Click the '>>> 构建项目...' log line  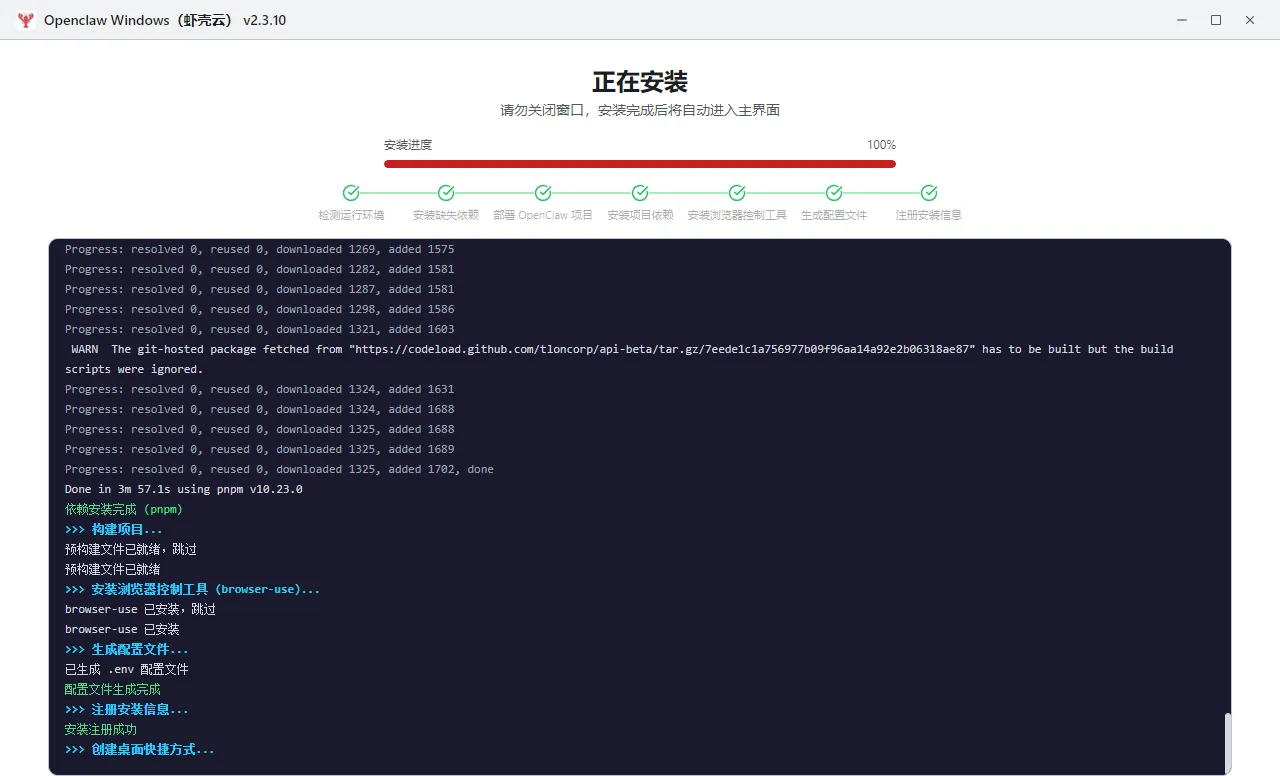click(114, 529)
